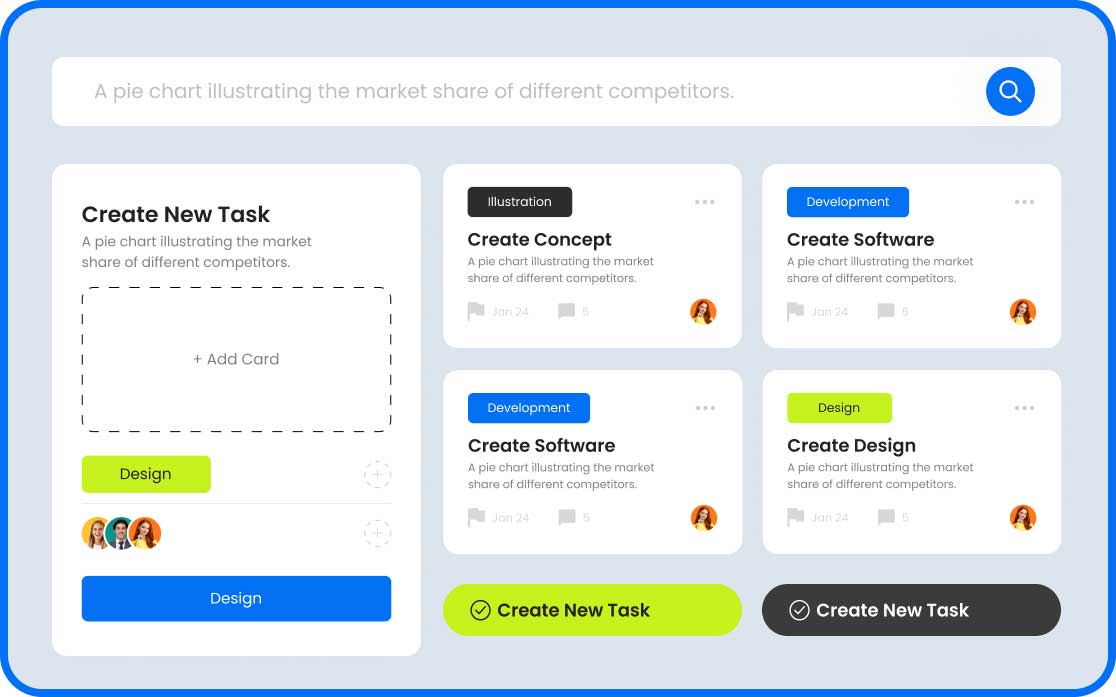Click assignee avatar on Create Concept card
Image resolution: width=1116 pixels, height=697 pixels.
pos(703,311)
